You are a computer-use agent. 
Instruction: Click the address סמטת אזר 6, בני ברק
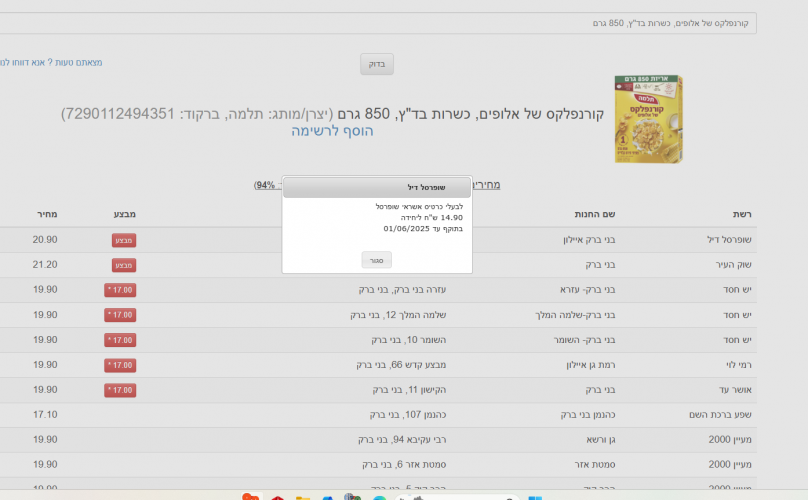[404, 464]
